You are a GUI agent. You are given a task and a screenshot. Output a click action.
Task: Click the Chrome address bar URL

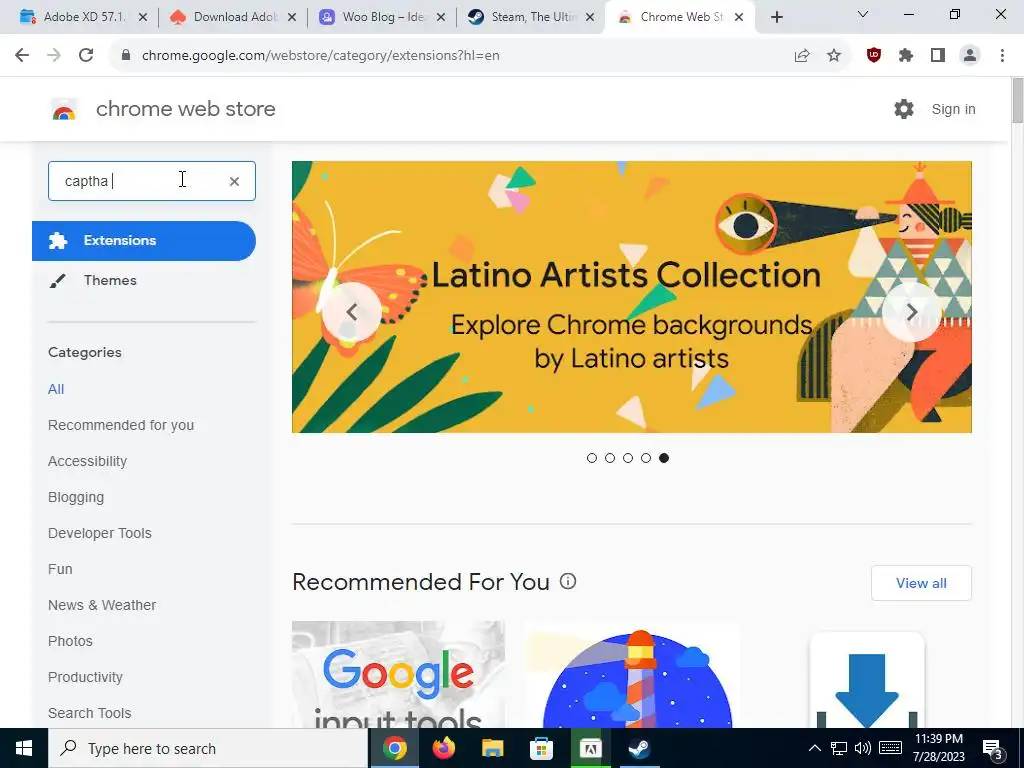pyautogui.click(x=321, y=56)
